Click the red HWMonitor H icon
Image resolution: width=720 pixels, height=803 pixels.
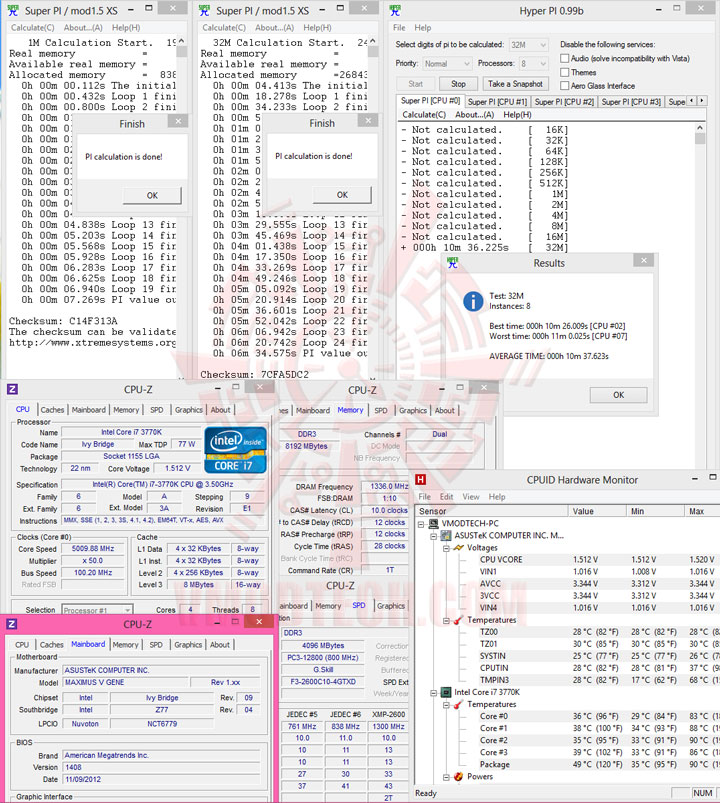pyautogui.click(x=420, y=479)
